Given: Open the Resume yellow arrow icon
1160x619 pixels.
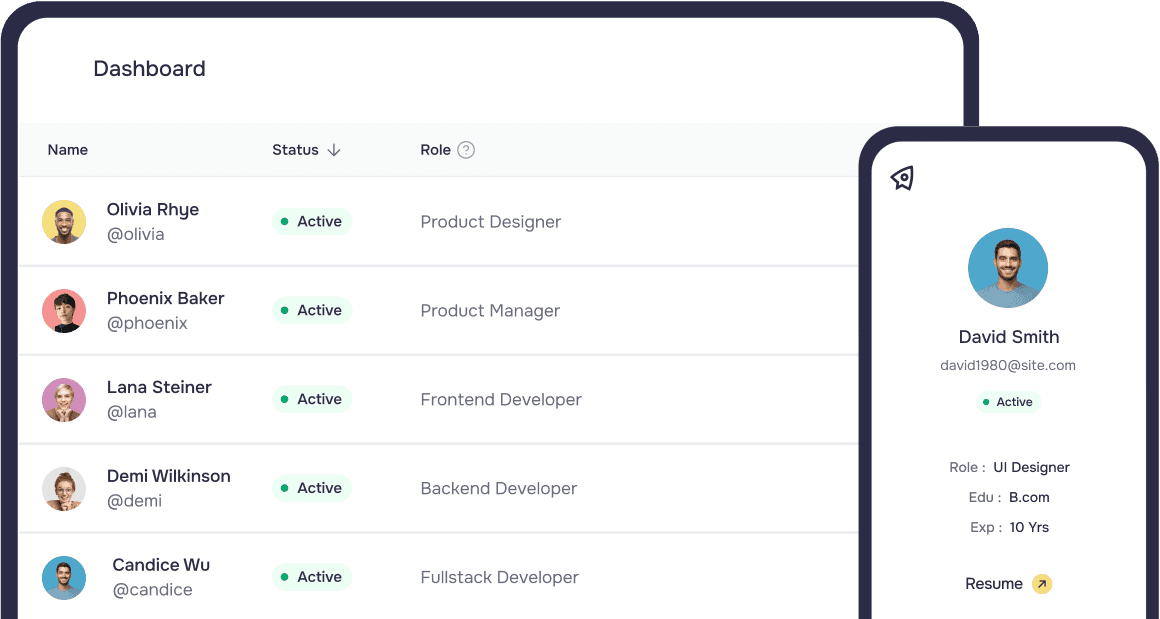Looking at the screenshot, I should click(1042, 584).
